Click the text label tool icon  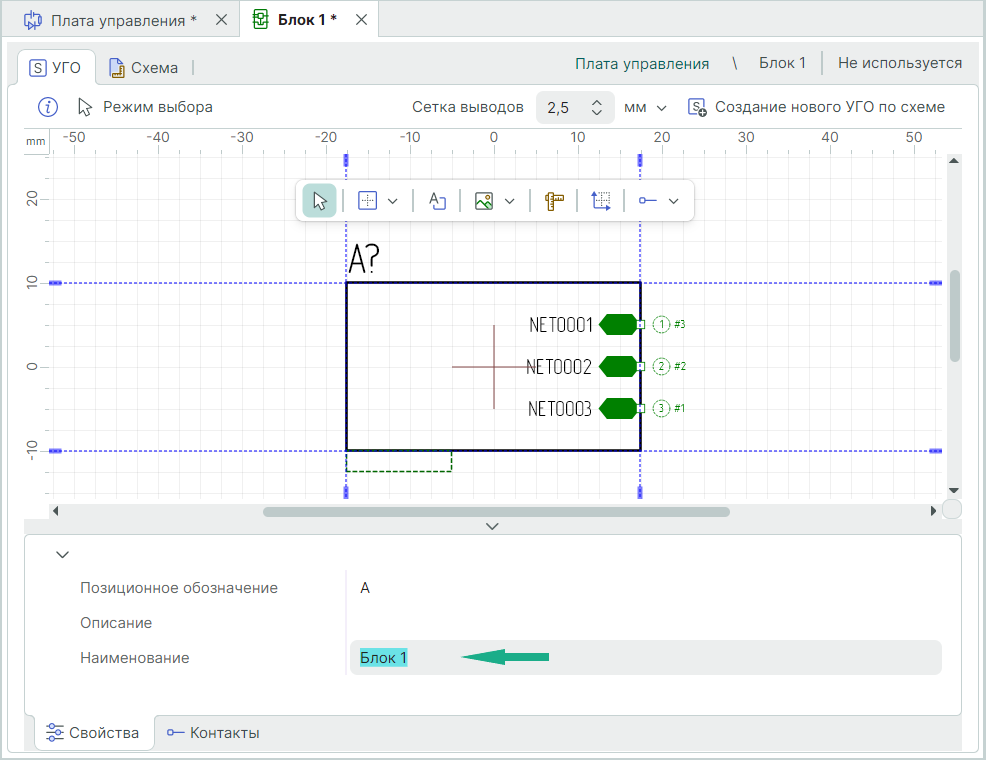[437, 201]
